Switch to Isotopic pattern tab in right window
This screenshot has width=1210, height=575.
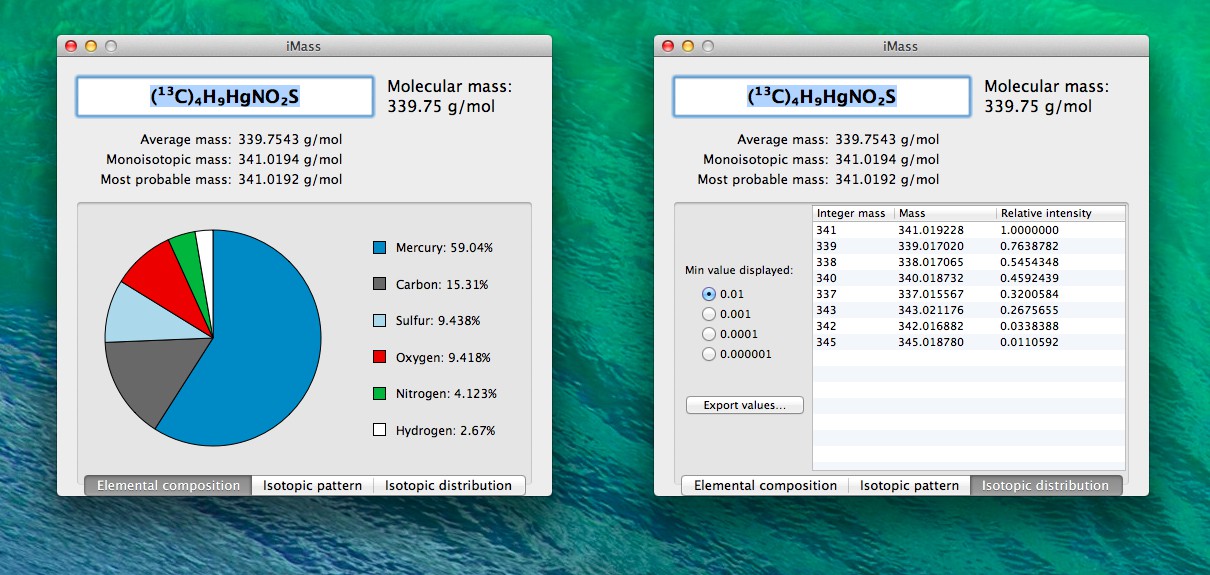[909, 486]
